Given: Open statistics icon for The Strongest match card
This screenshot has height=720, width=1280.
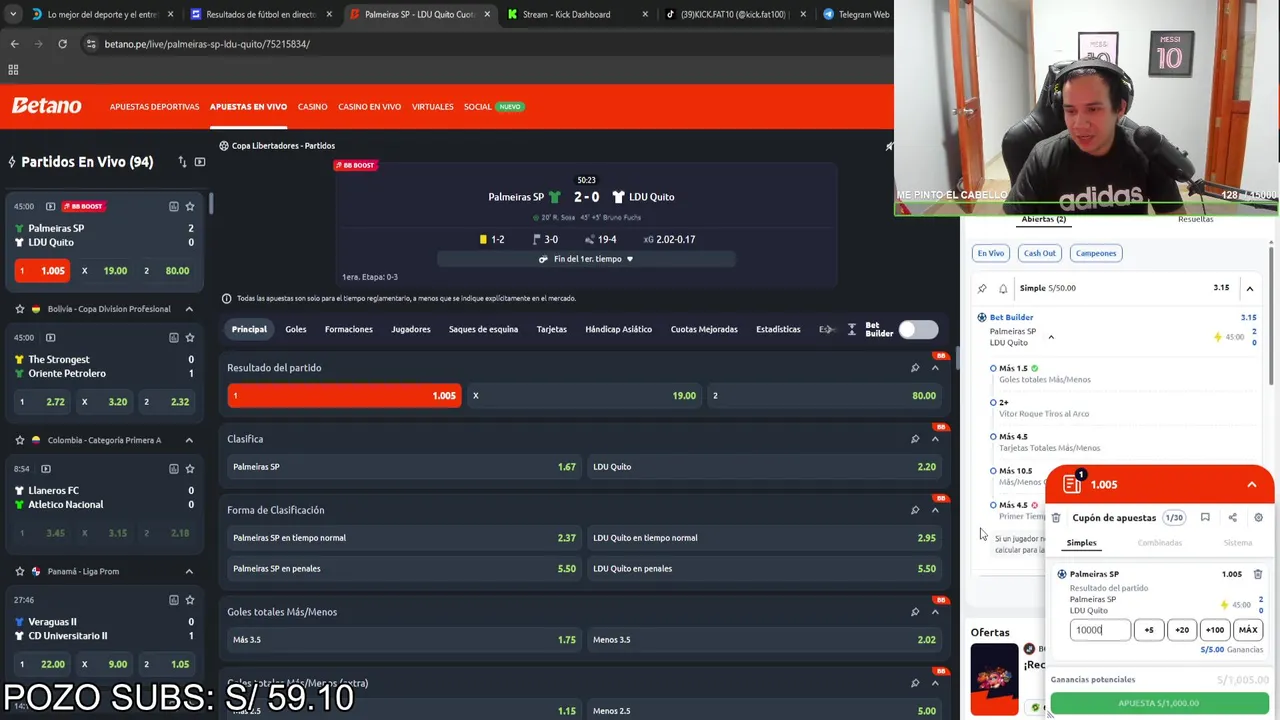Looking at the screenshot, I should click(173, 337).
